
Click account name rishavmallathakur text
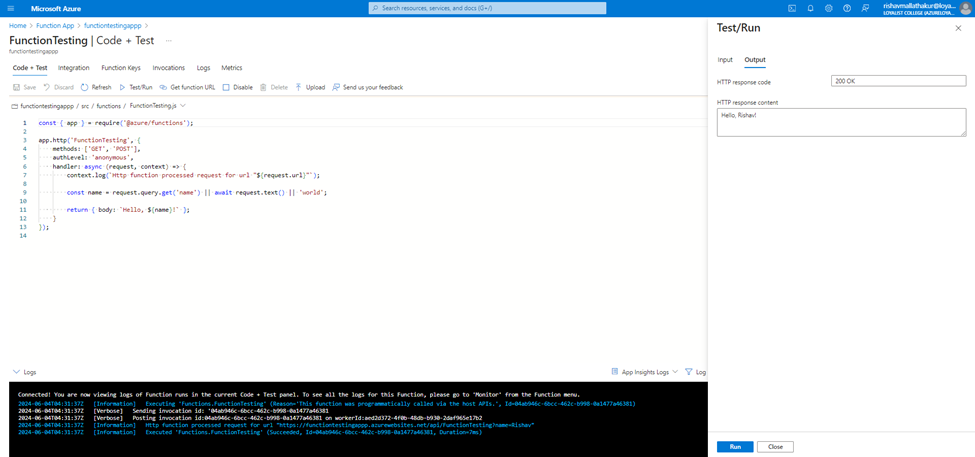pos(918,5)
